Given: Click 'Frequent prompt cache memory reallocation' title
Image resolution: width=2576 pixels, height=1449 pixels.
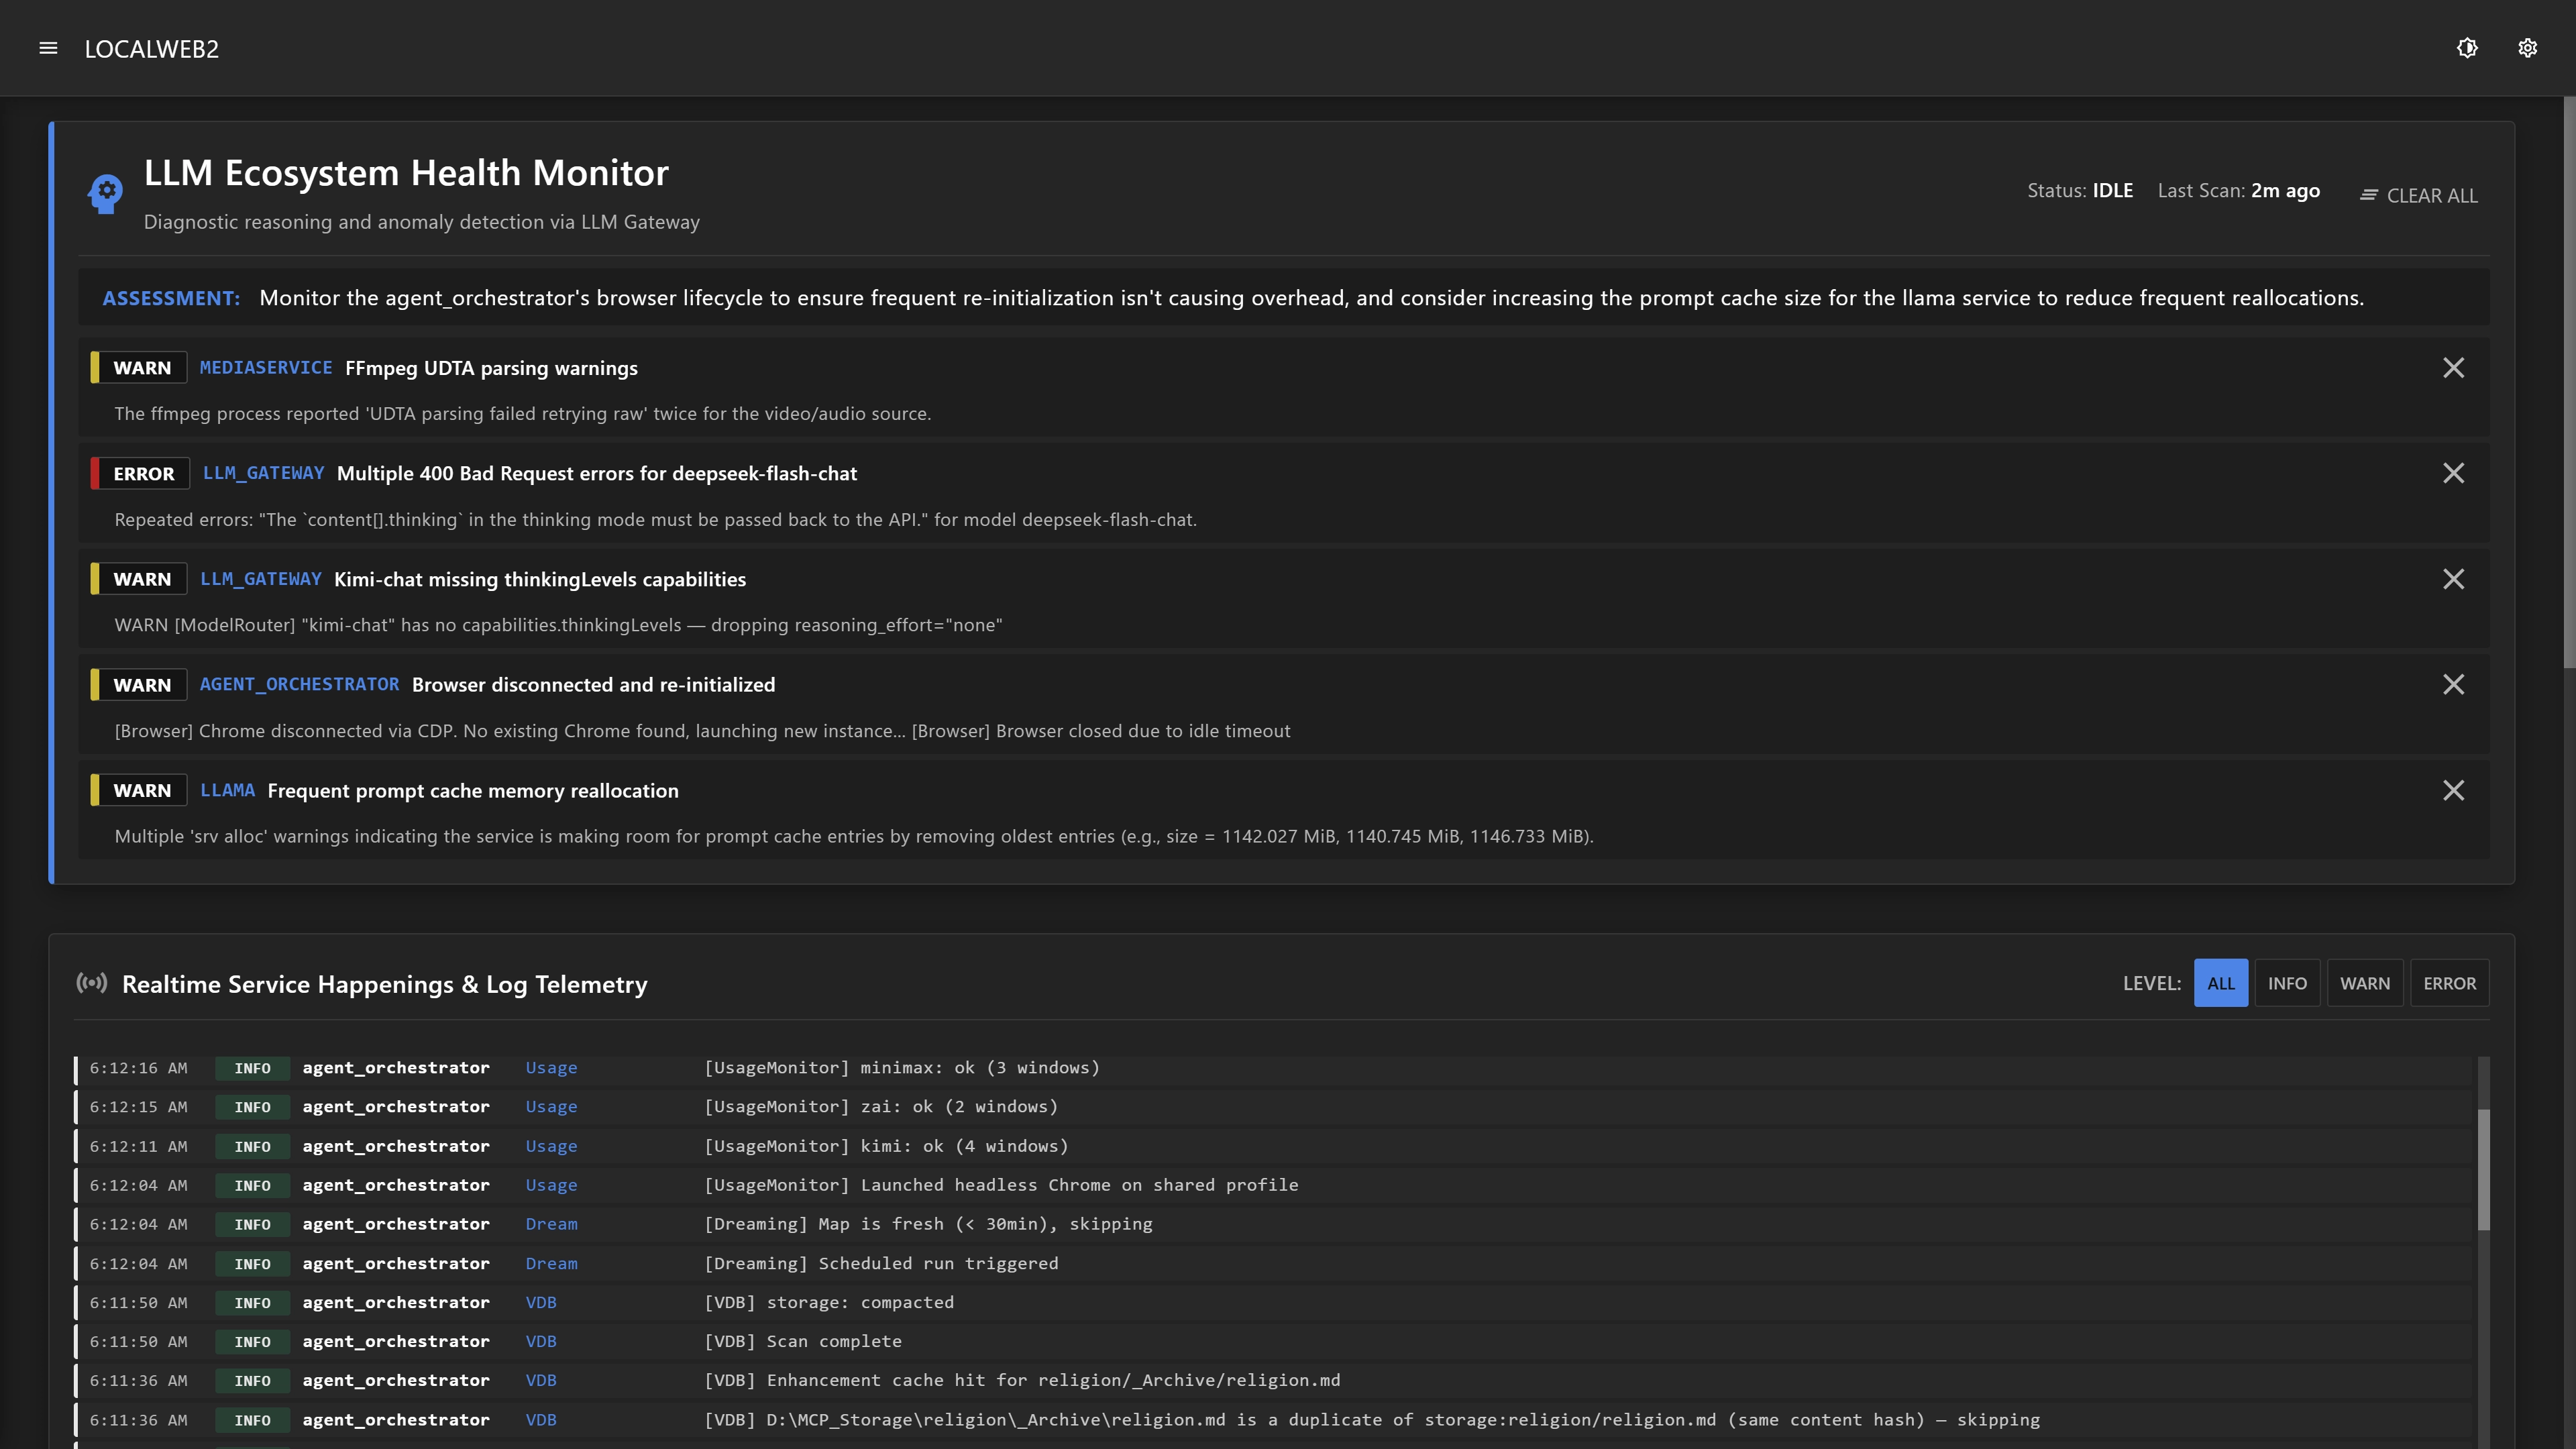Looking at the screenshot, I should [x=473, y=790].
